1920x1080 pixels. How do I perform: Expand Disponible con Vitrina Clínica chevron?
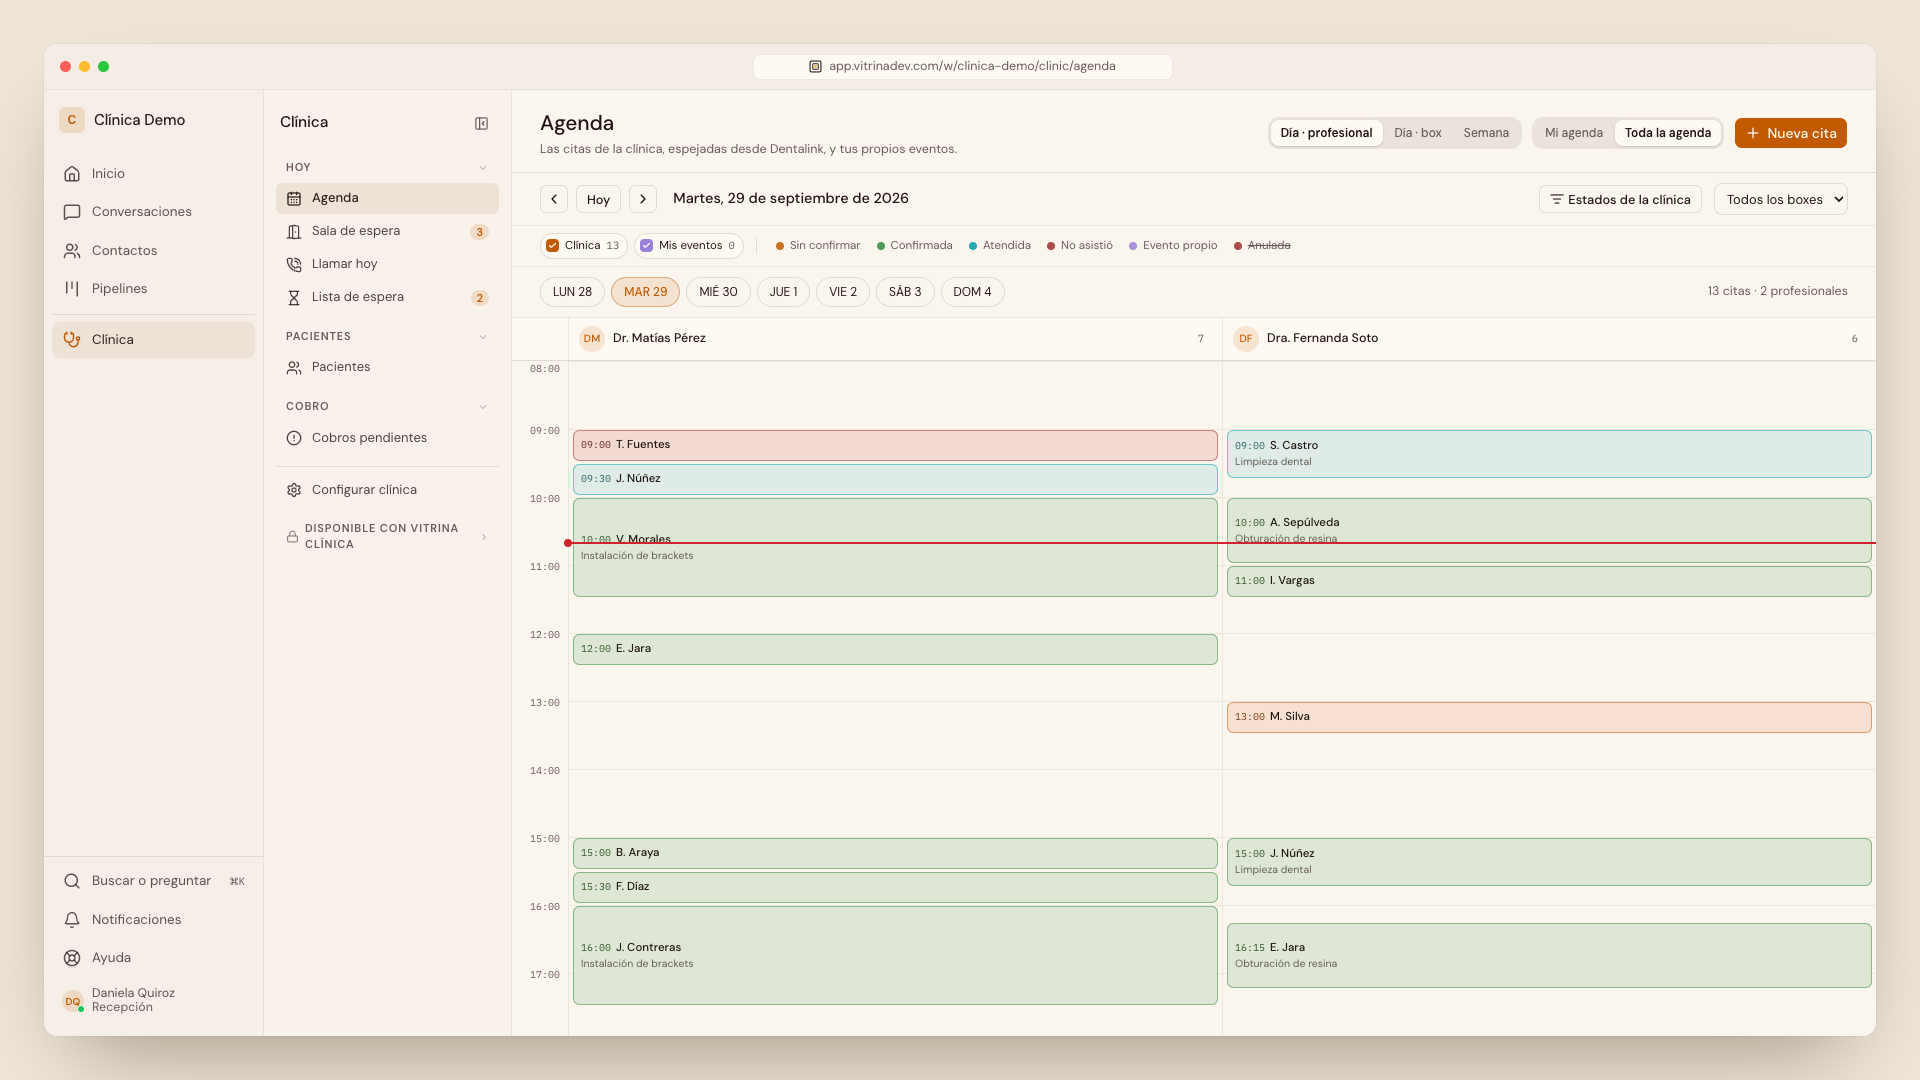(x=484, y=537)
